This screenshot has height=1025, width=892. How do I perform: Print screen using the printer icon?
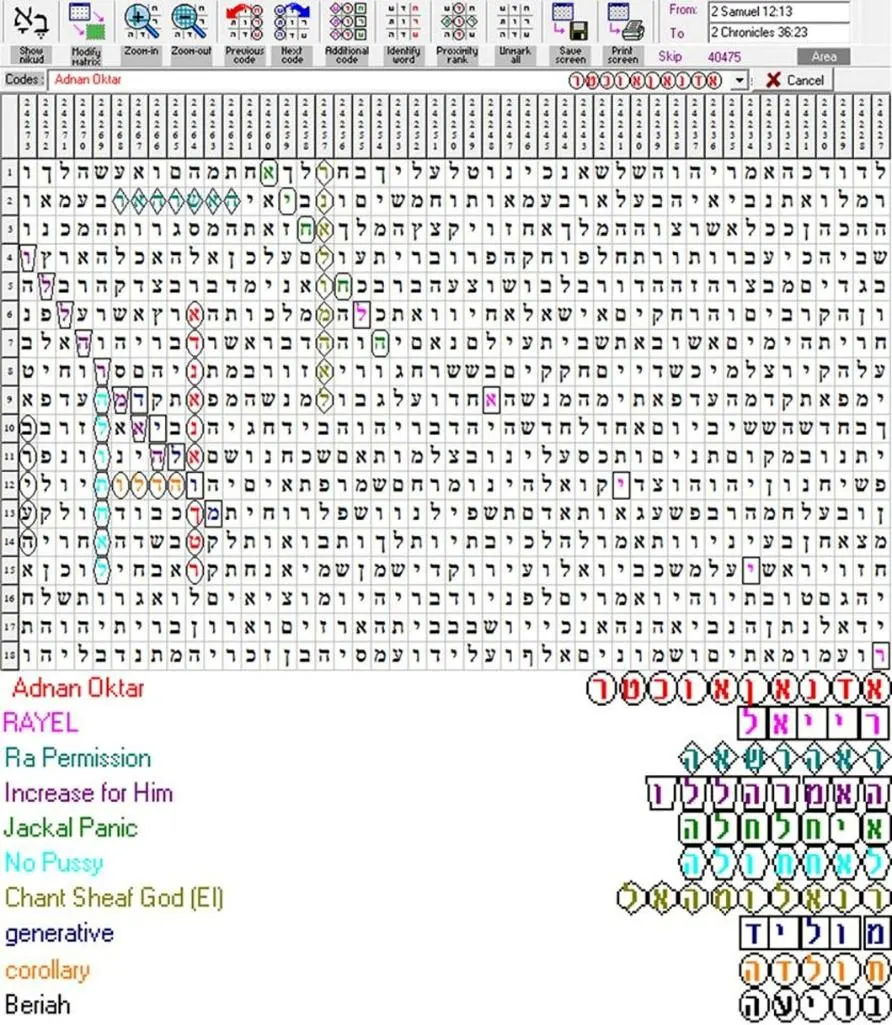625,22
